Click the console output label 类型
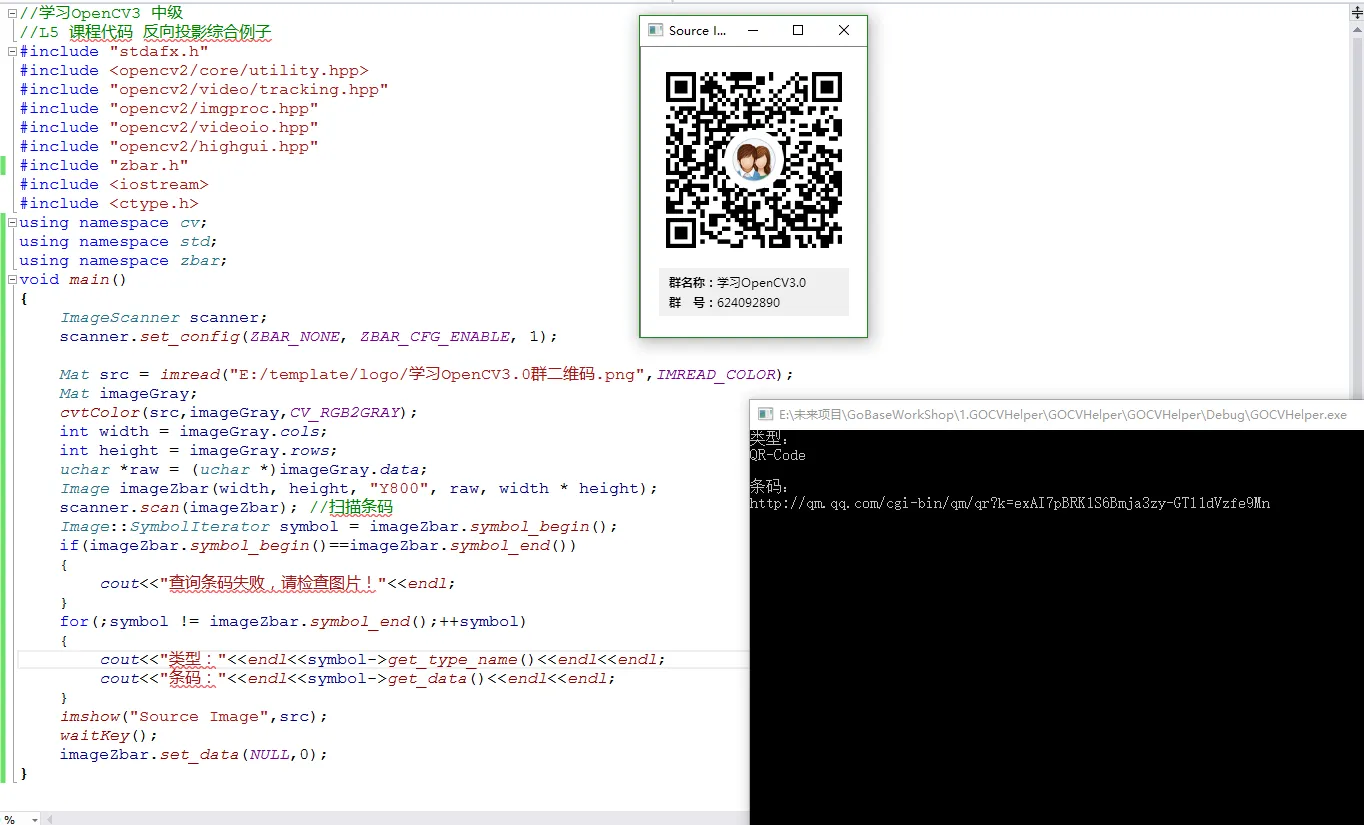 point(769,438)
